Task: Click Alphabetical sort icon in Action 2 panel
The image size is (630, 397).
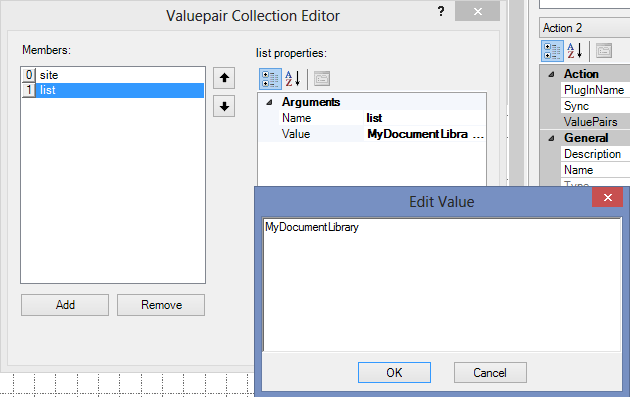Action: [x=575, y=51]
